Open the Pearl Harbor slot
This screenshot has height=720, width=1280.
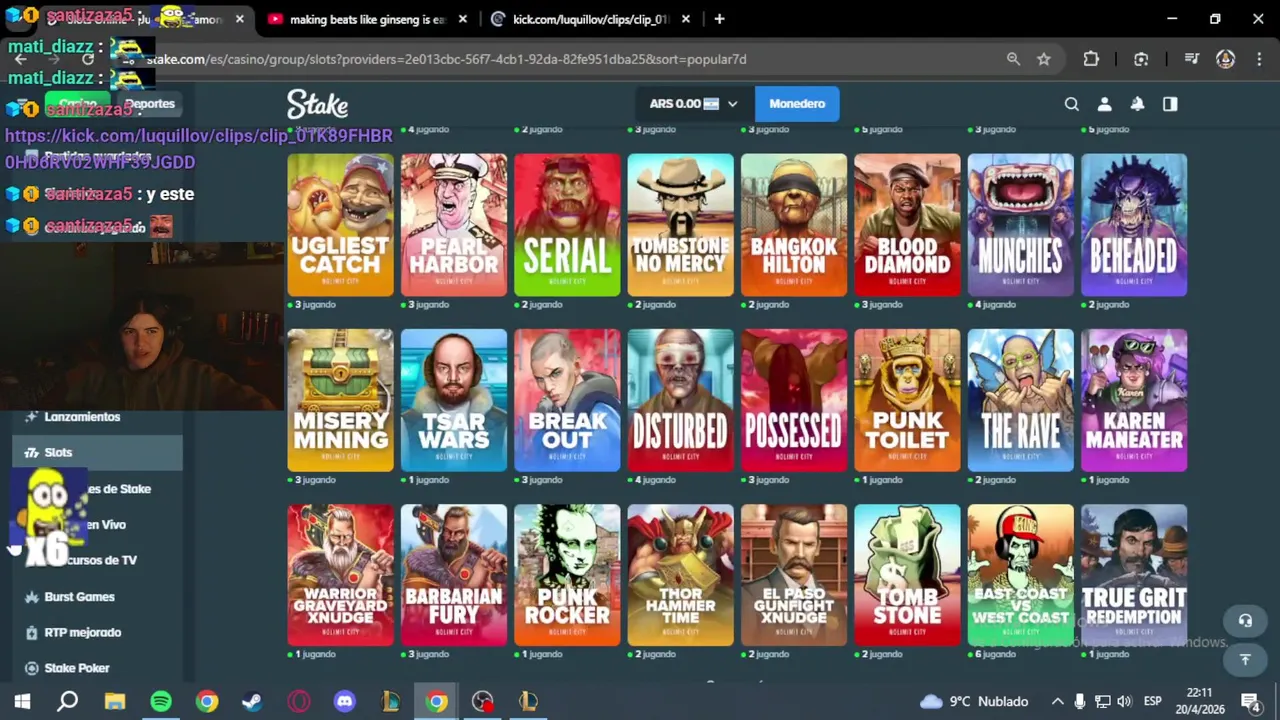[454, 225]
